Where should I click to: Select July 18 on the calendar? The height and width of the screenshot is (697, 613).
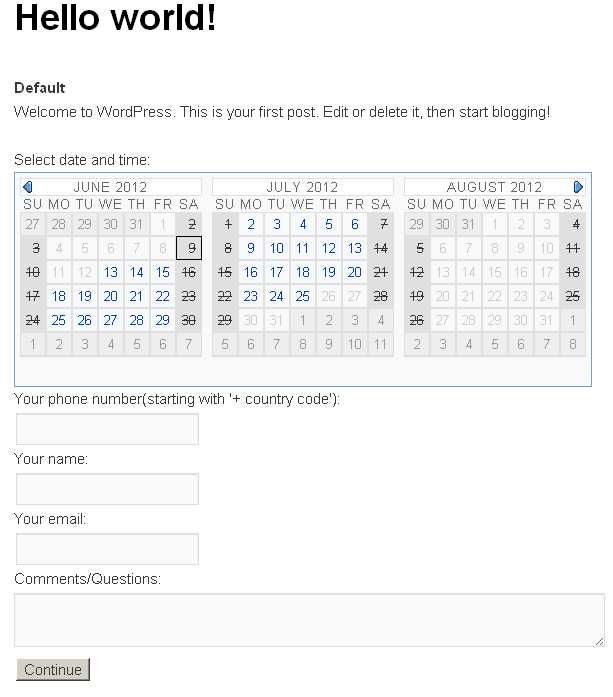coord(303,272)
